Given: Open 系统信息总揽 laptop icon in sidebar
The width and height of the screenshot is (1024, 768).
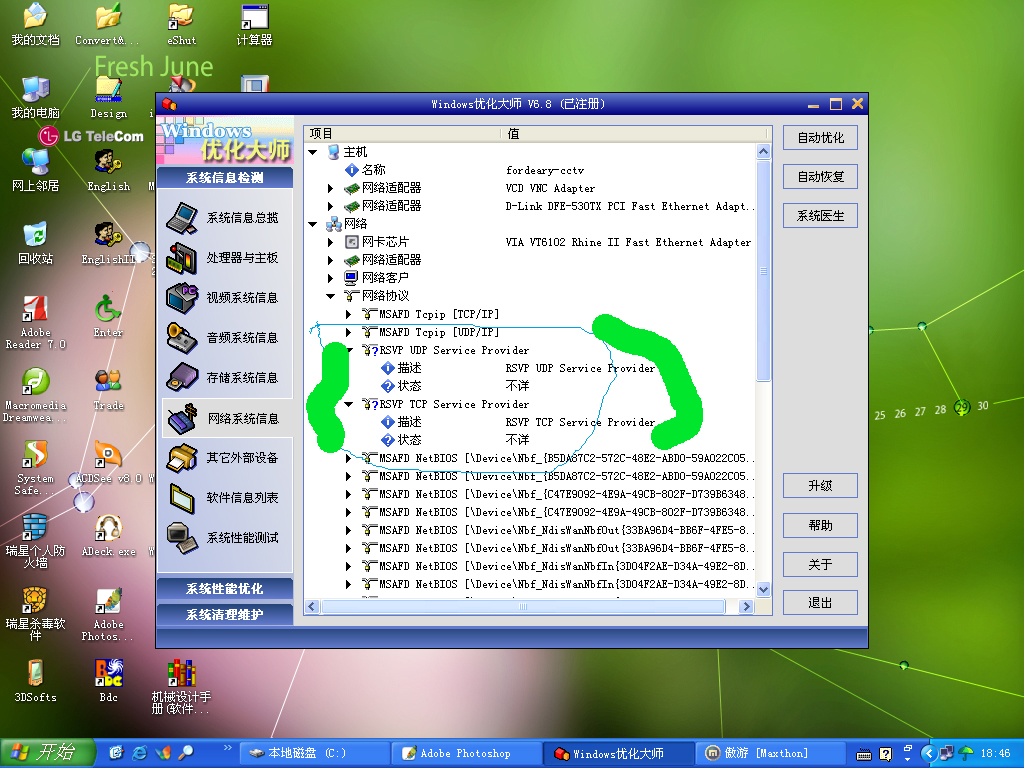Looking at the screenshot, I should click(182, 217).
